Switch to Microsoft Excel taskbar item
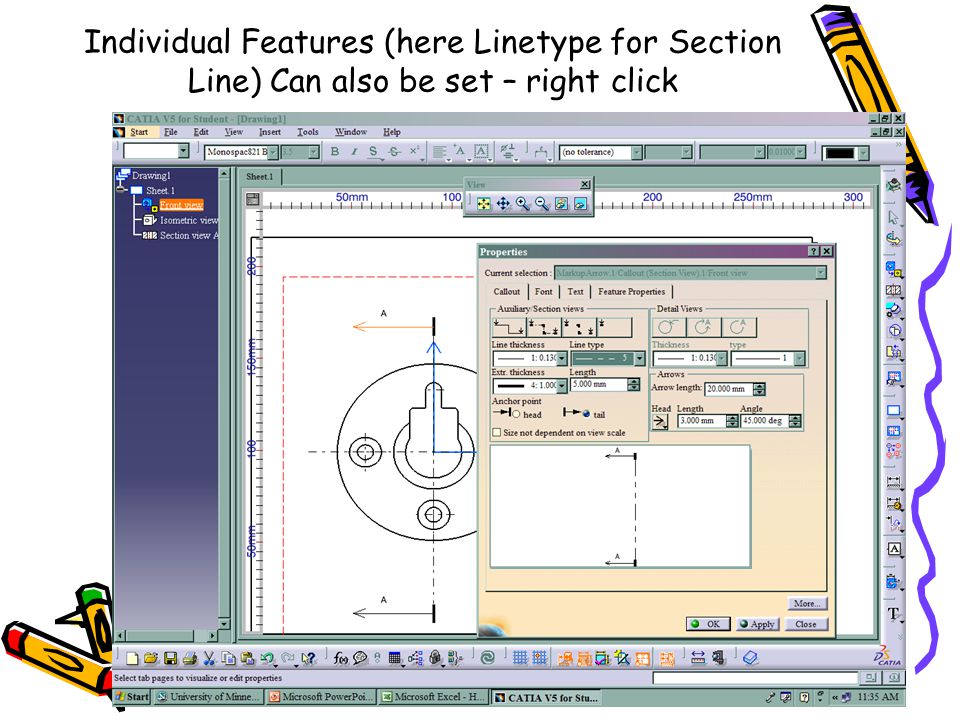Image resolution: width=960 pixels, height=720 pixels. [433, 697]
